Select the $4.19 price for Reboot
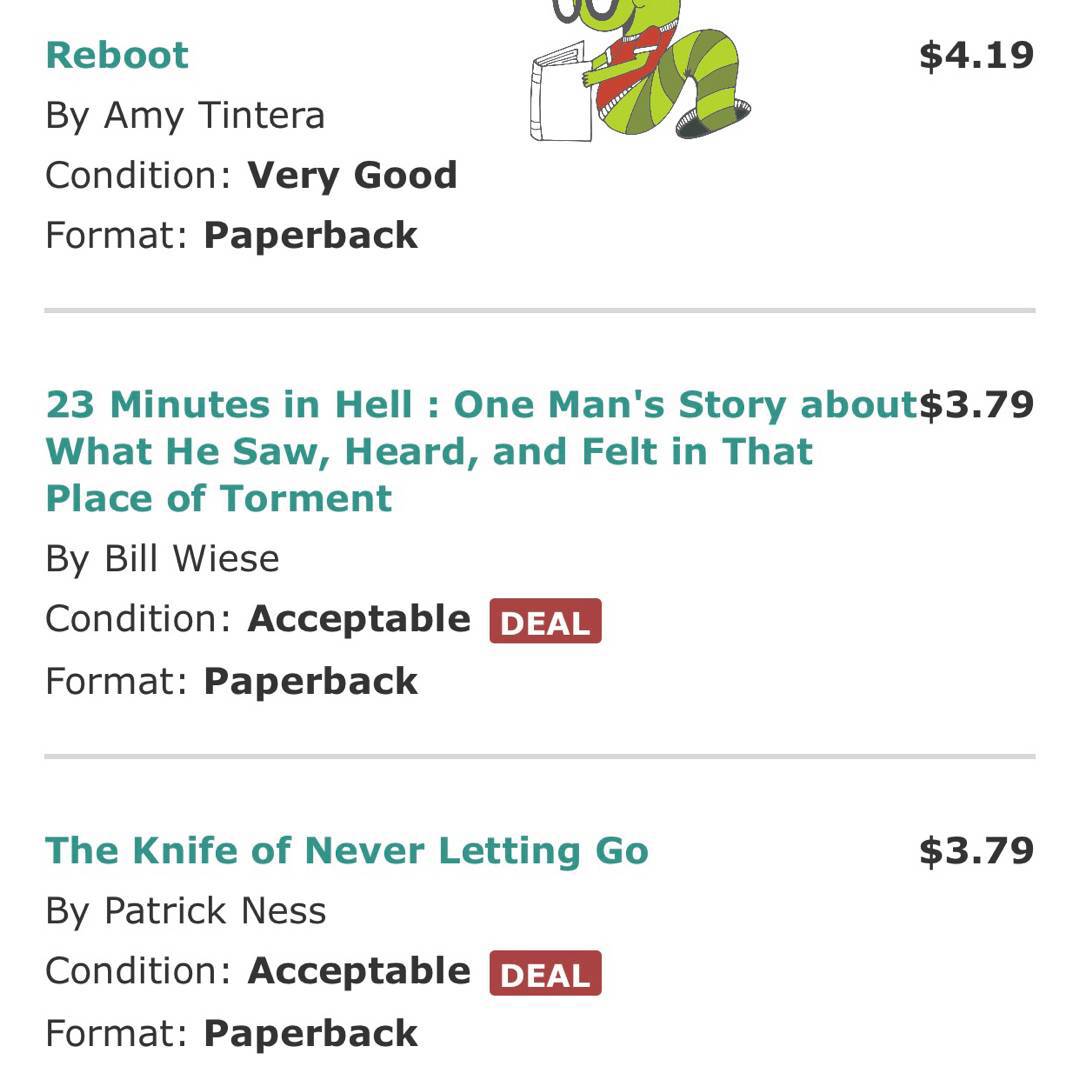Image resolution: width=1080 pixels, height=1080 pixels. (976, 55)
